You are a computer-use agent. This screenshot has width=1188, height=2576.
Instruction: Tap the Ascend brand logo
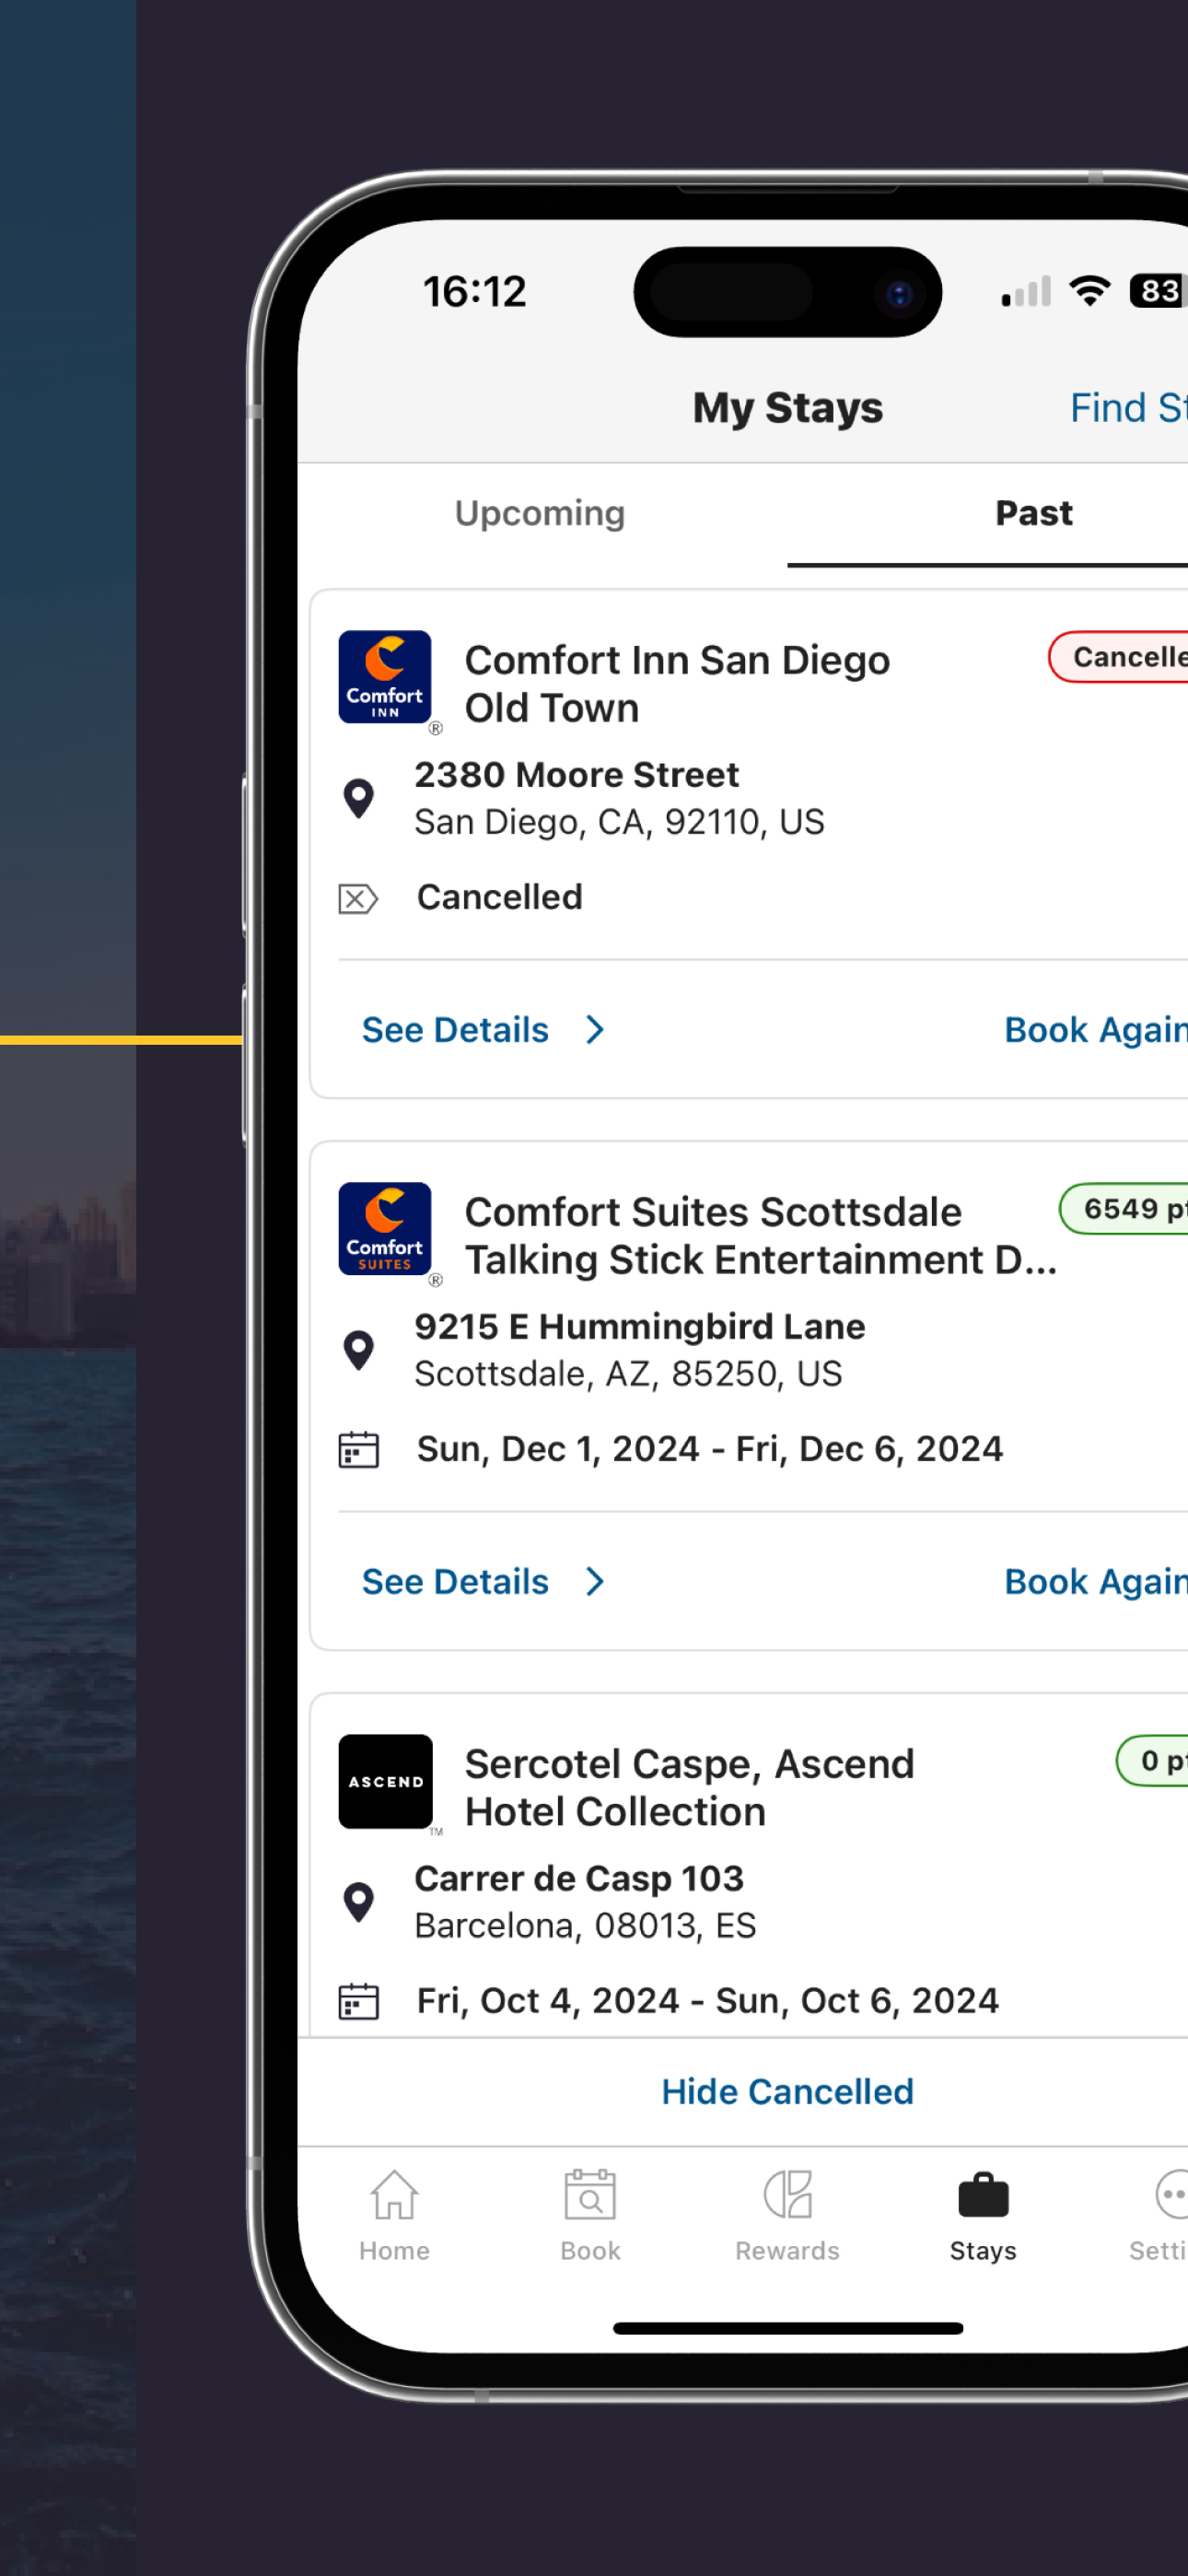click(385, 1781)
